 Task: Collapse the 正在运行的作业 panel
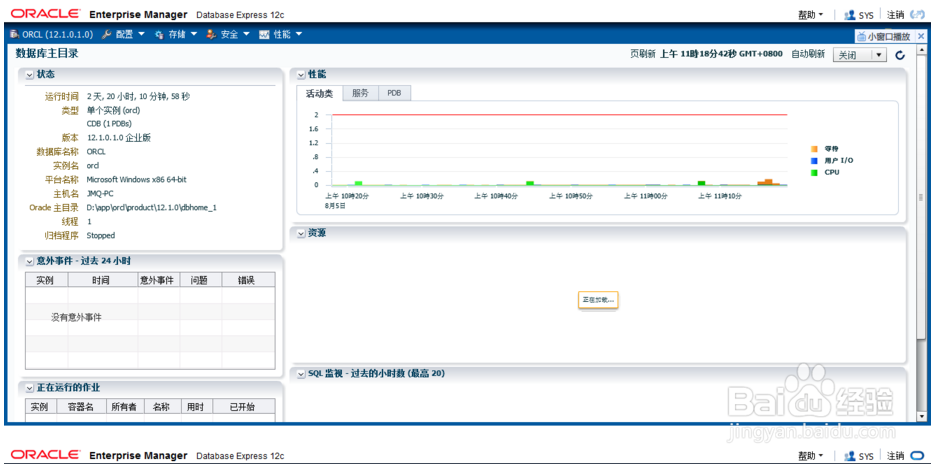click(30, 388)
